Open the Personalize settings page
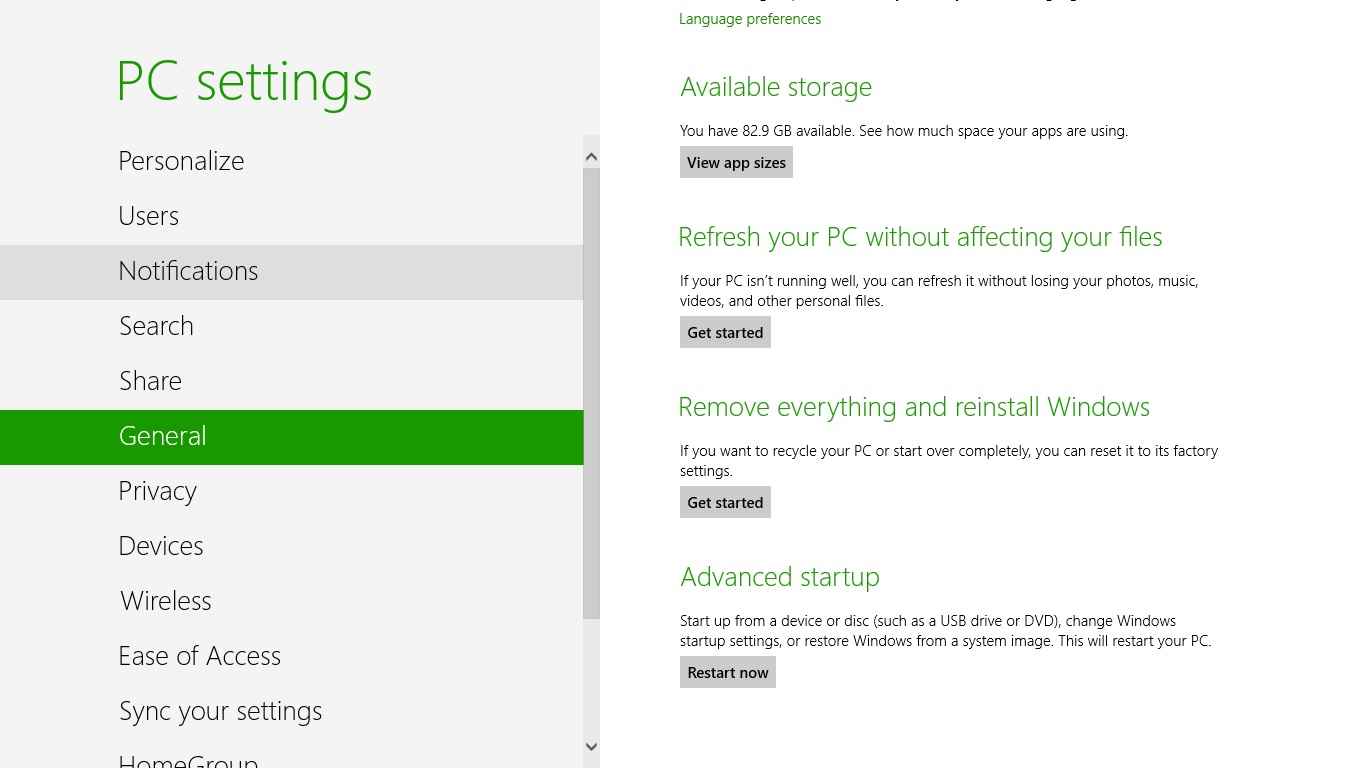The image size is (1366, 768). tap(181, 160)
